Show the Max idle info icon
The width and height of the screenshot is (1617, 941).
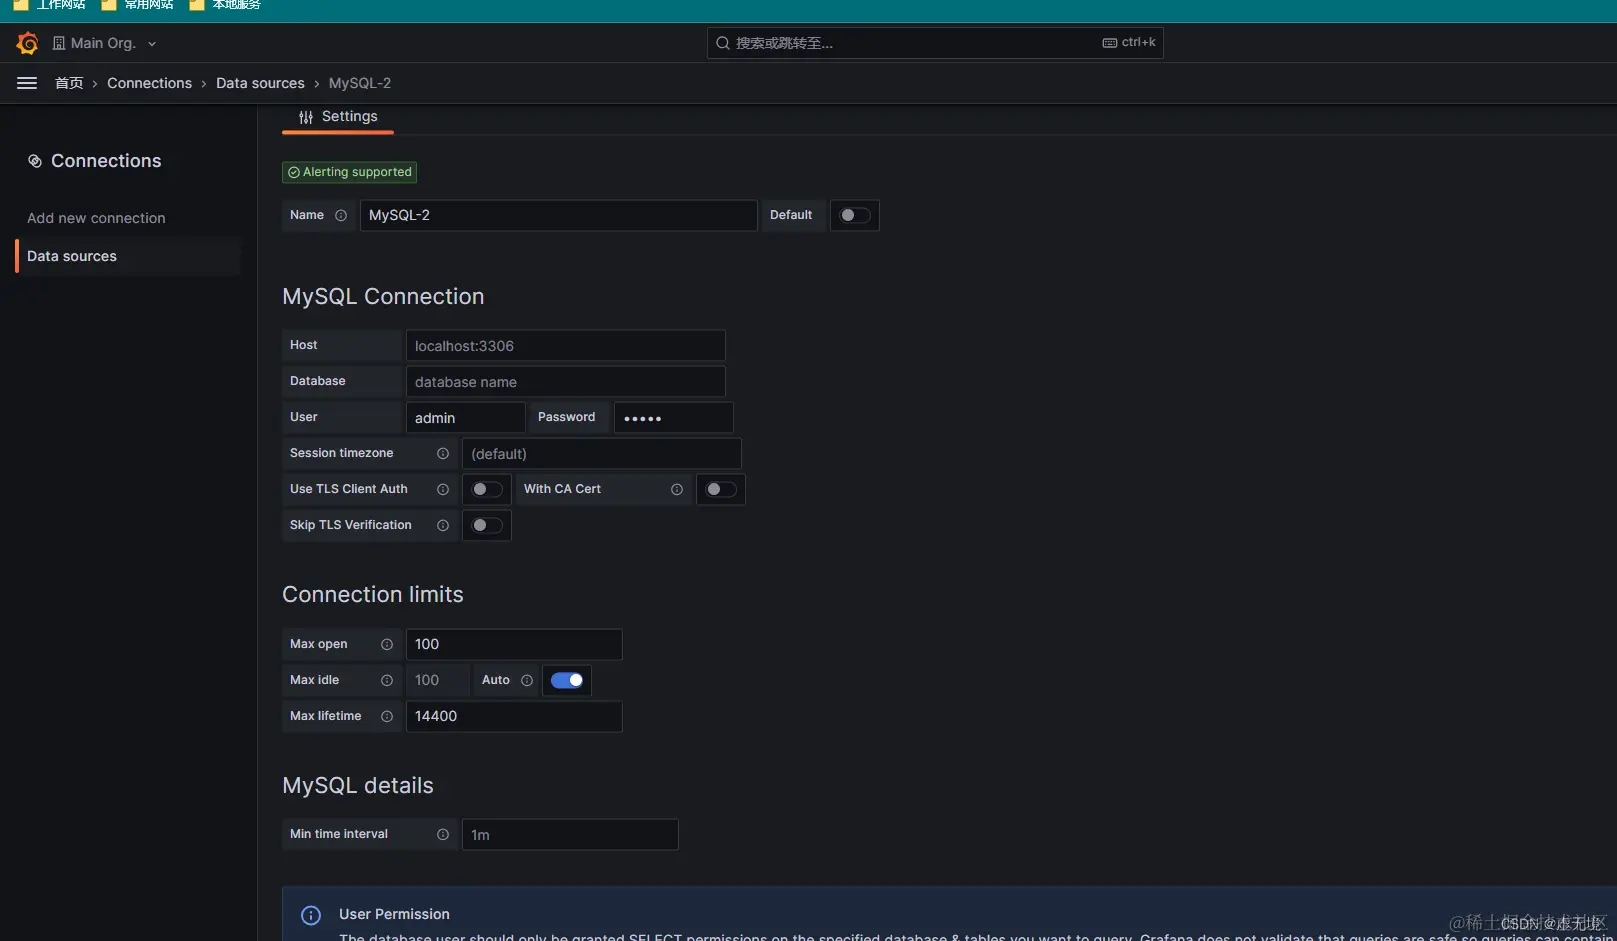click(x=387, y=680)
